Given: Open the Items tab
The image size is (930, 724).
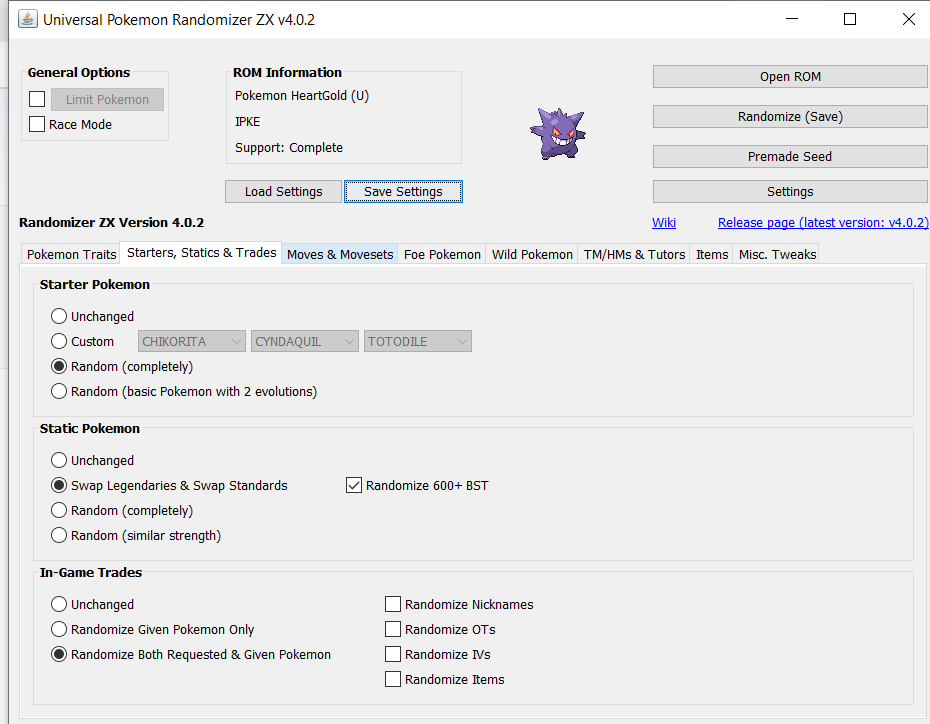Looking at the screenshot, I should 712,254.
